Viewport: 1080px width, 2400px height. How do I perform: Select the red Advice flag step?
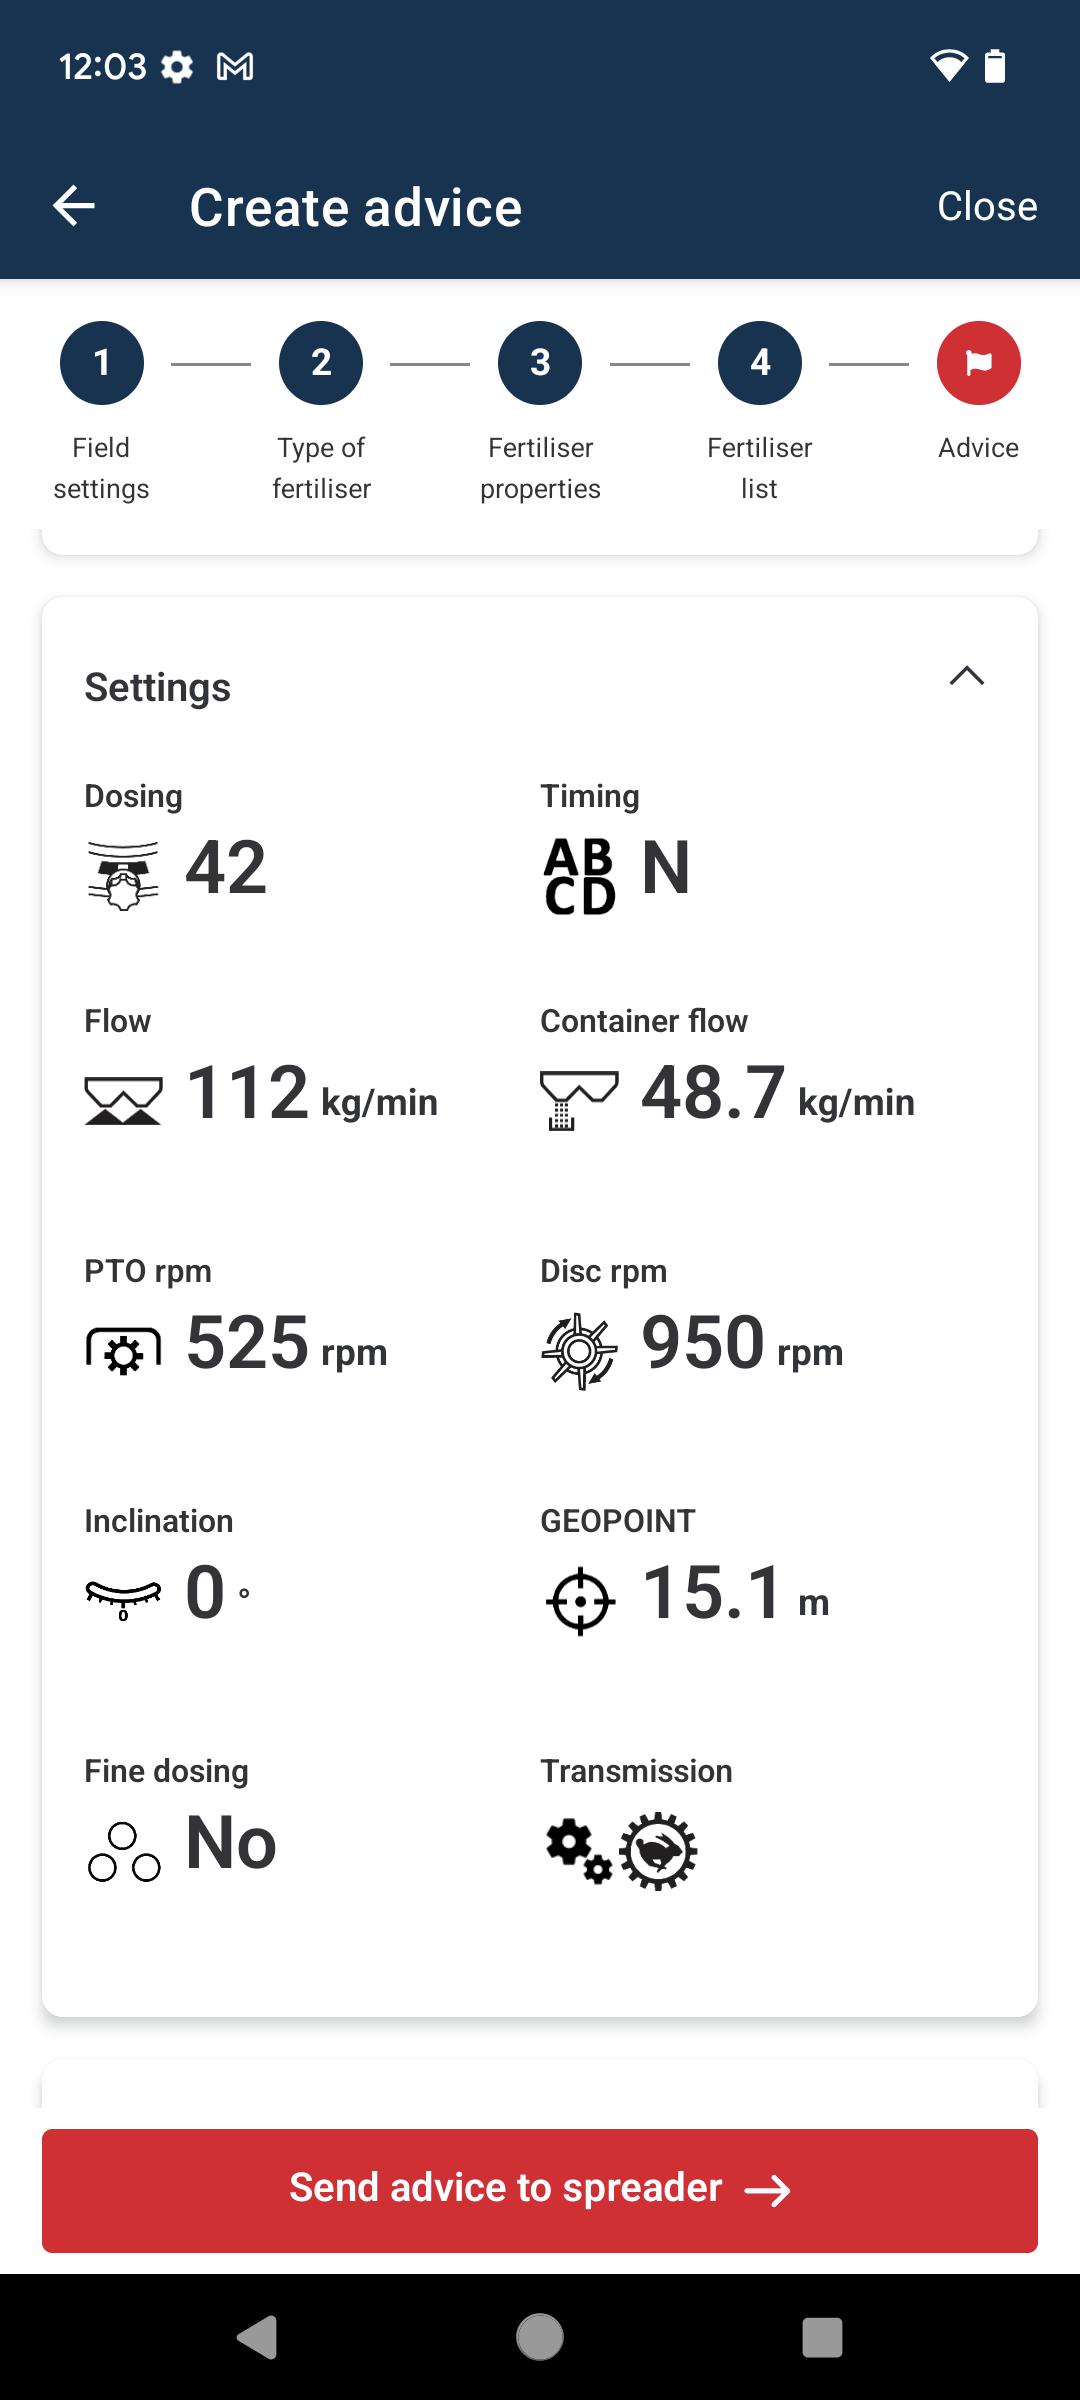(979, 363)
